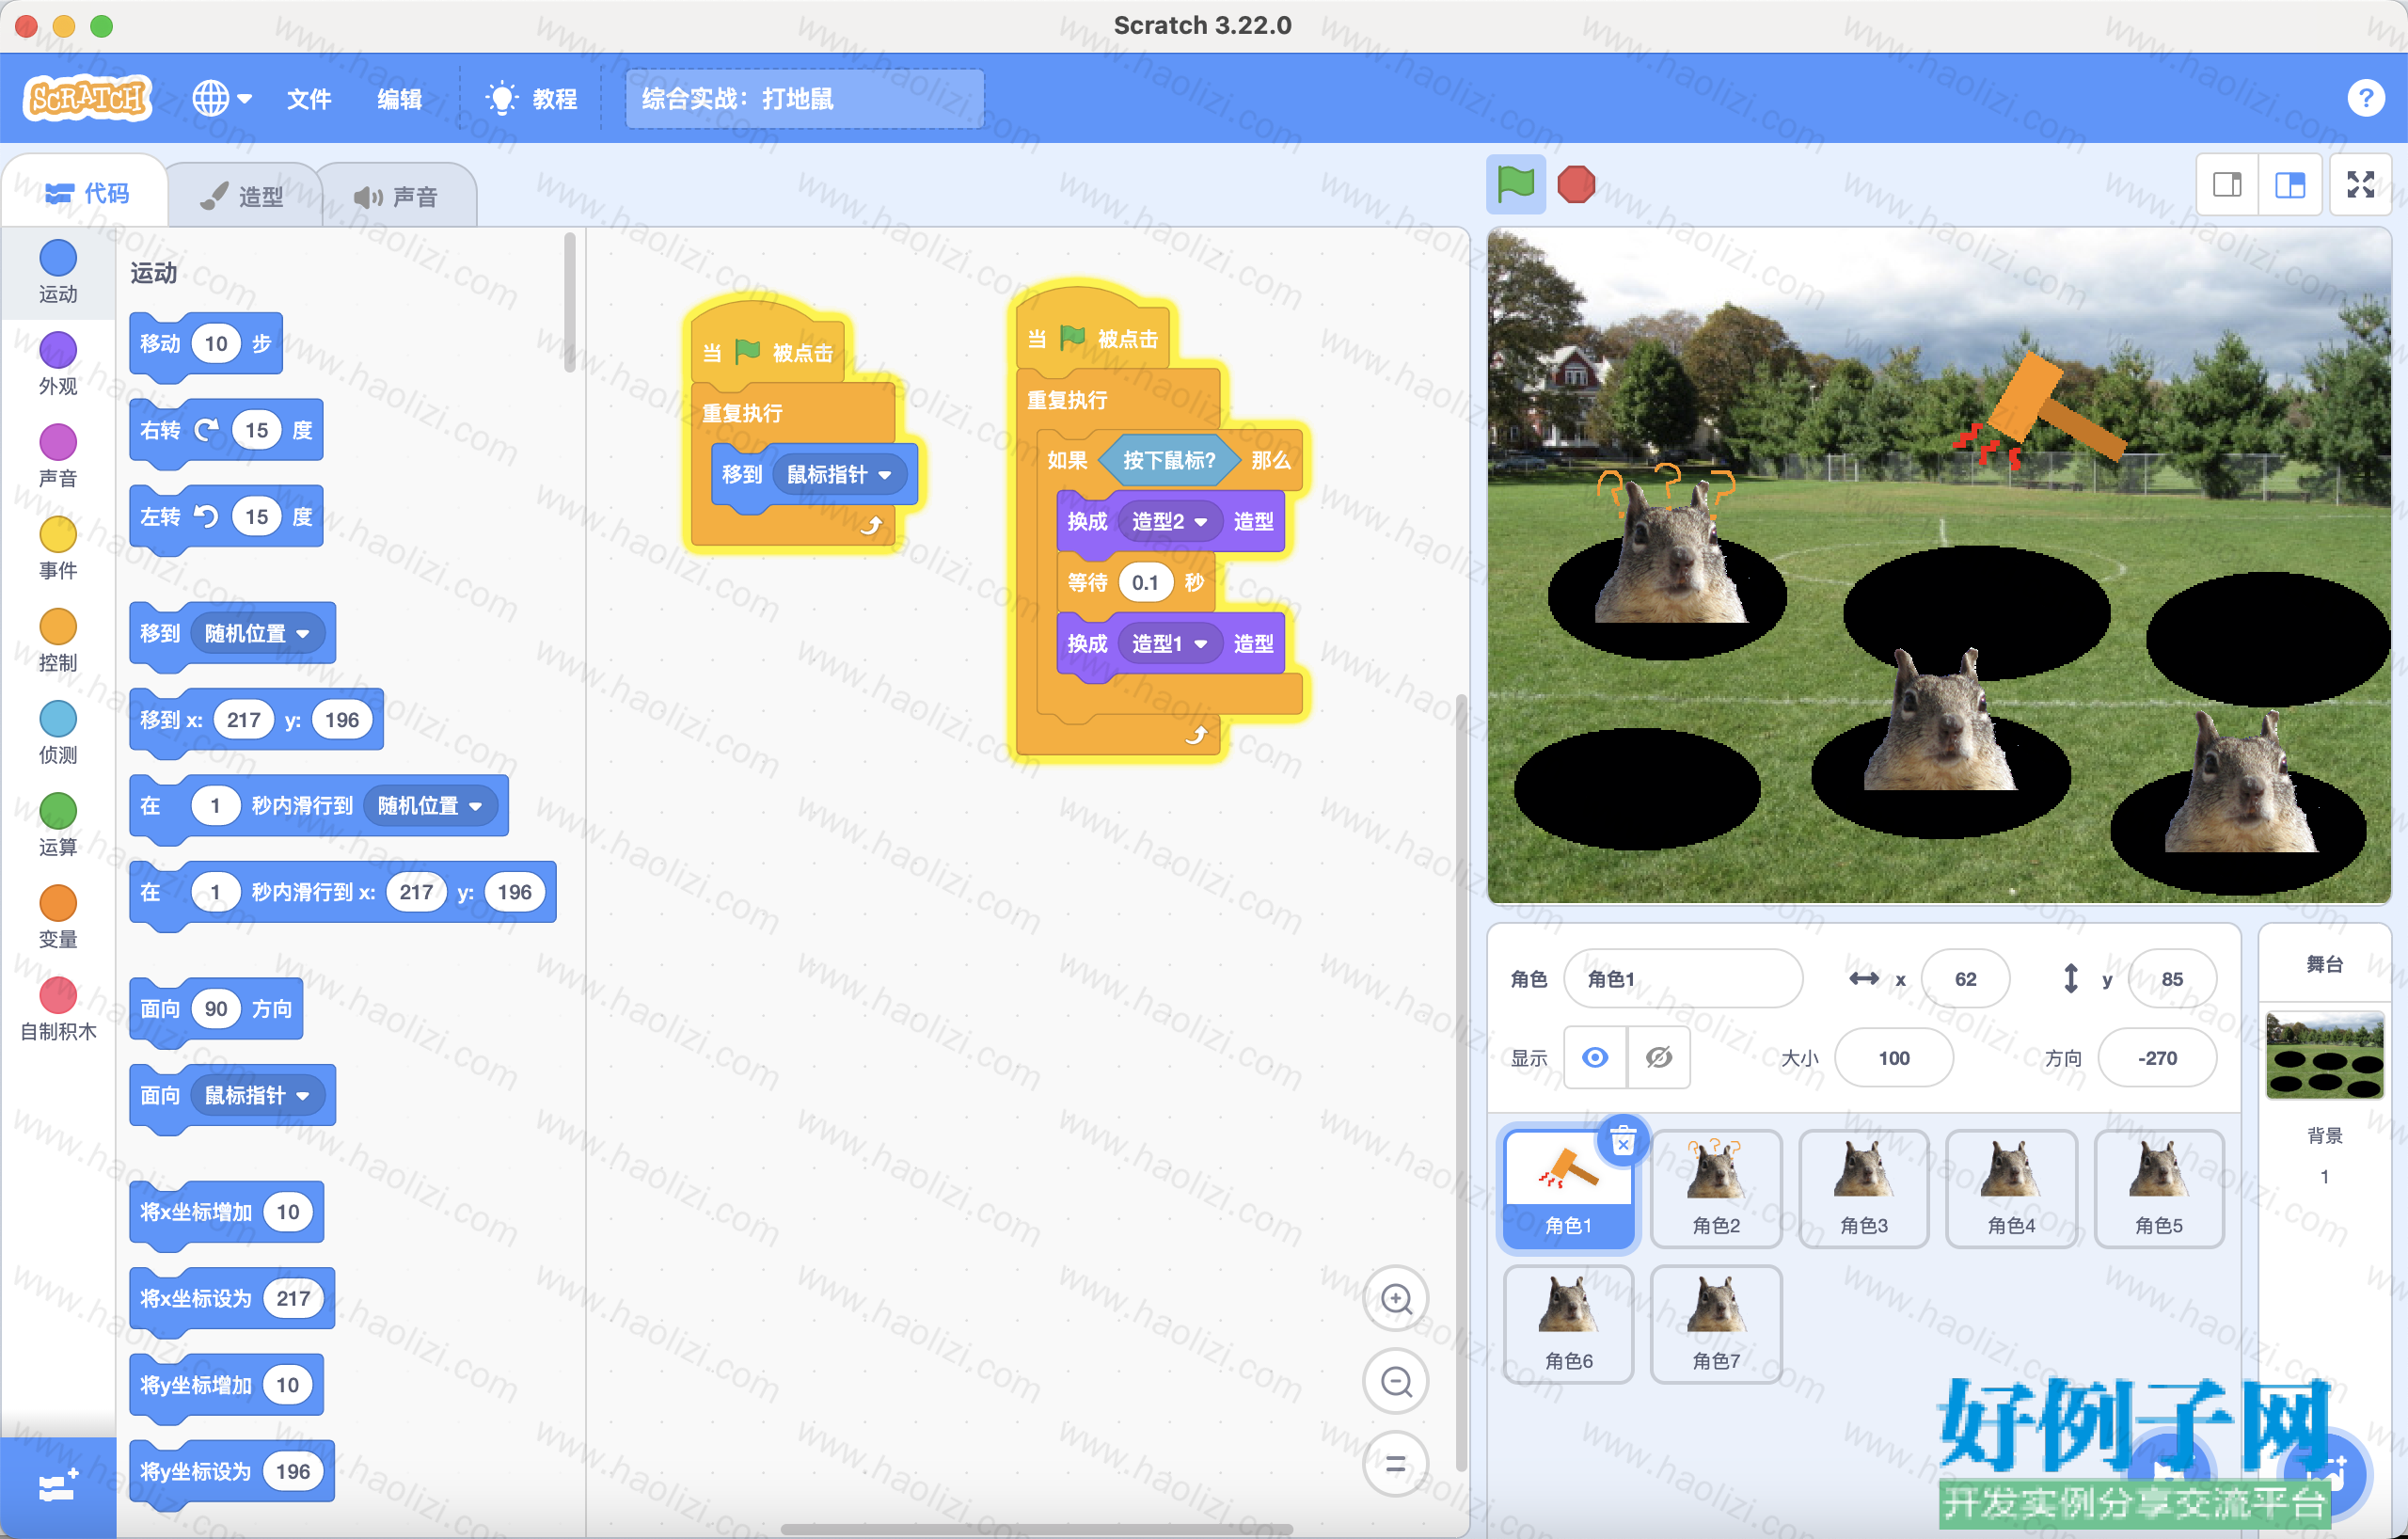Open the 造型1 costume dropdown

coord(1168,643)
